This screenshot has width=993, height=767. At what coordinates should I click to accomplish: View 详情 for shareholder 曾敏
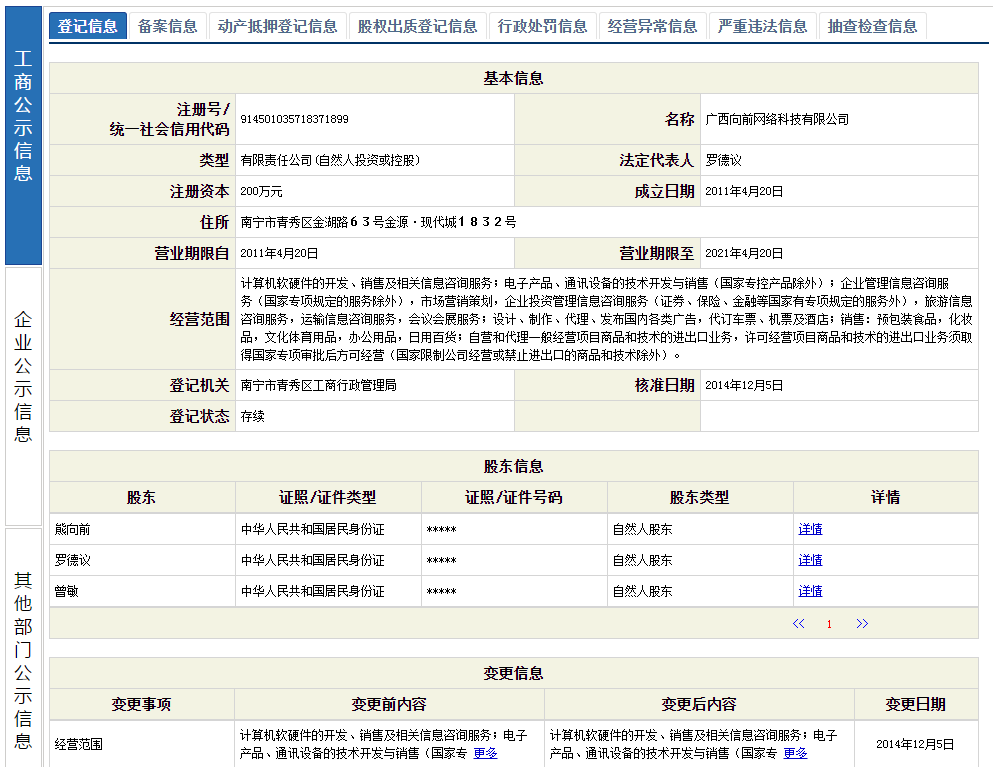pos(809,590)
